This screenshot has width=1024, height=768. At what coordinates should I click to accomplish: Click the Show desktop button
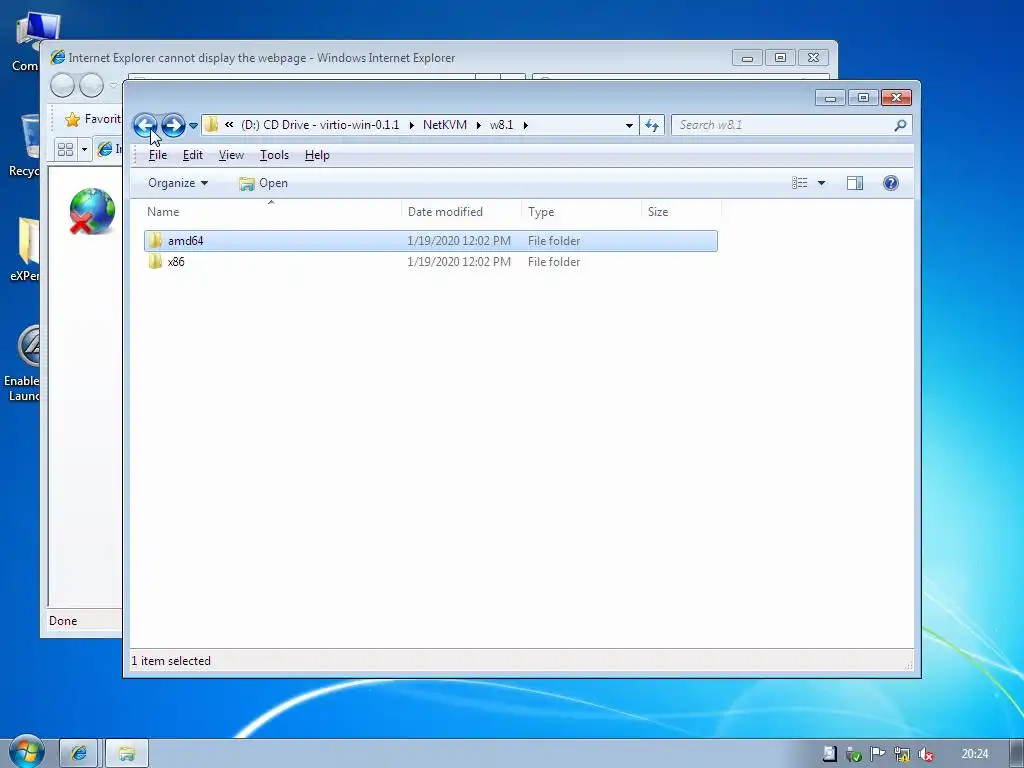tap(1017, 754)
